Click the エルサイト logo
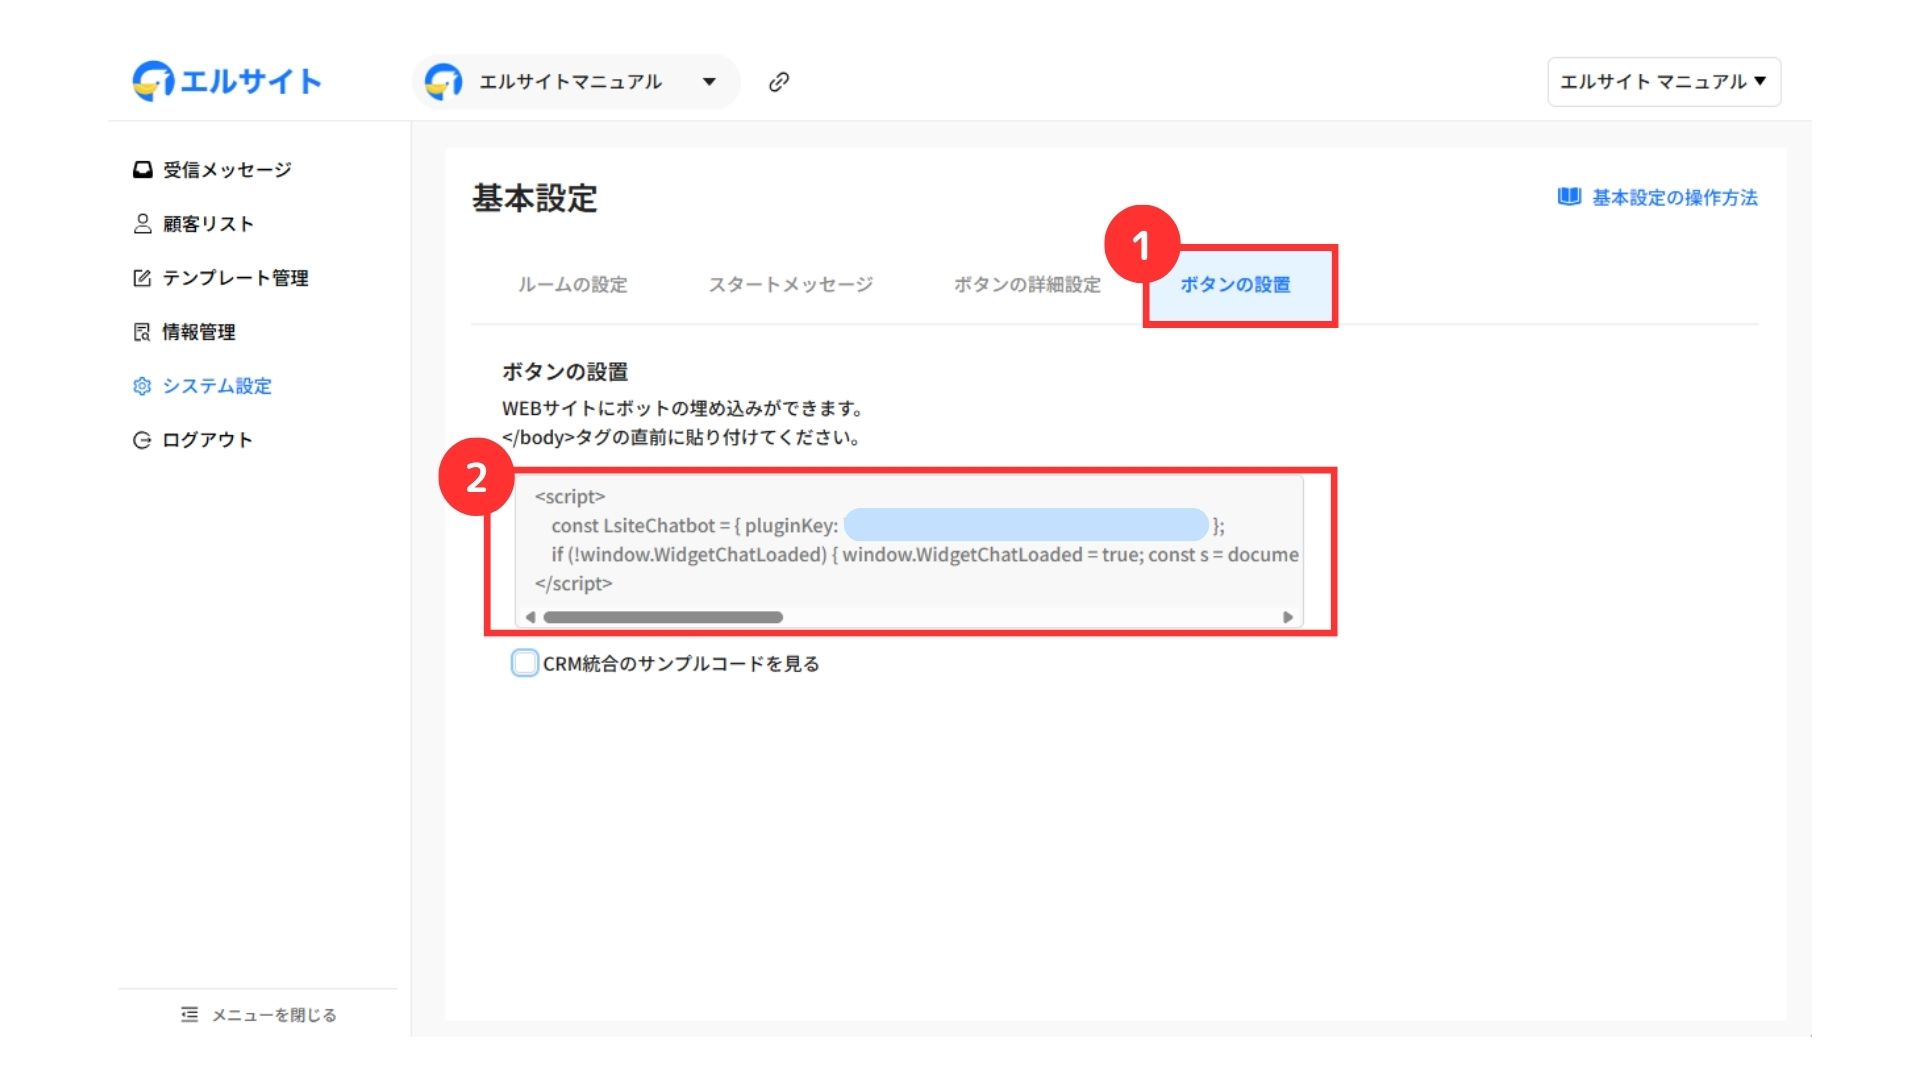The height and width of the screenshot is (1080, 1920). tap(227, 81)
